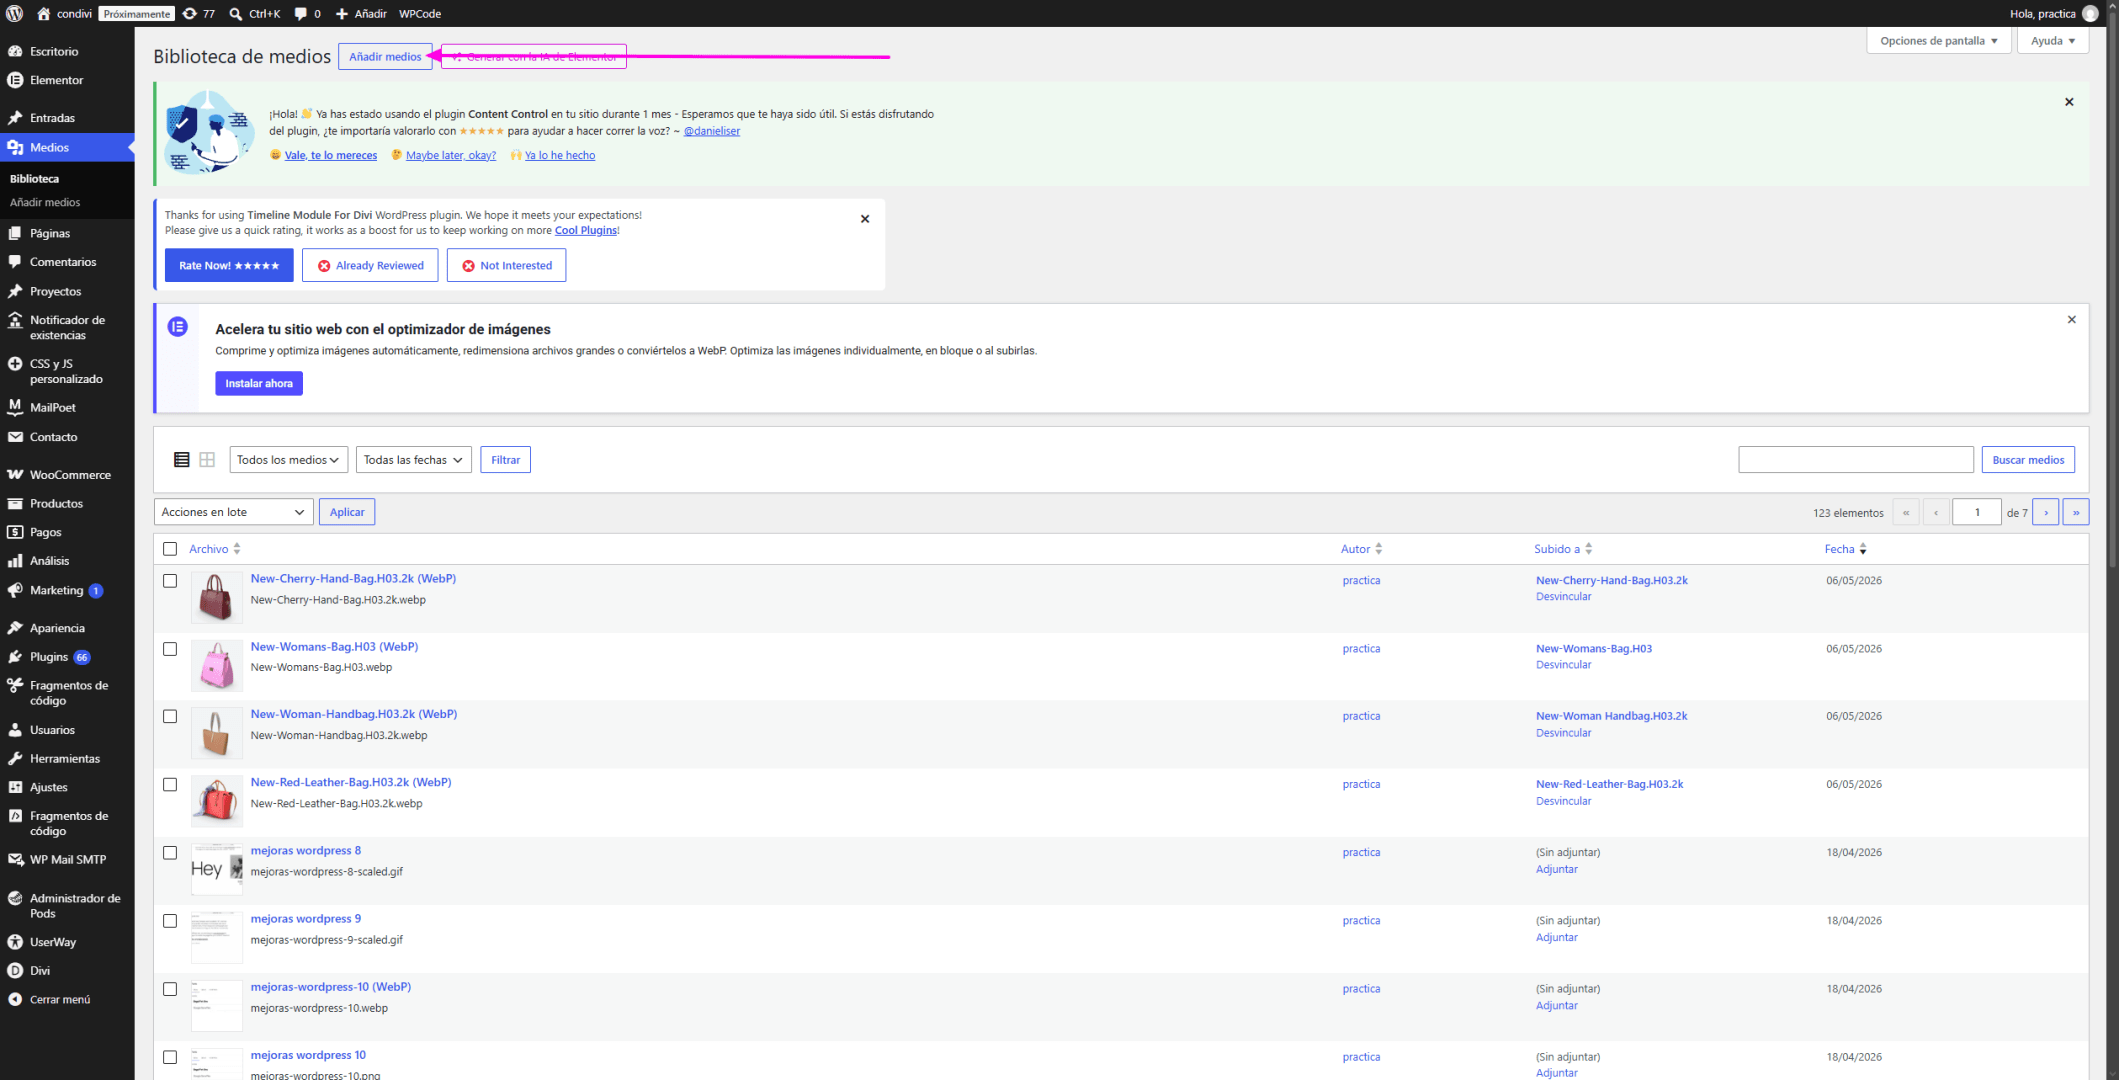Select the list view icon
Viewport: 2119px width, 1080px height.
[x=182, y=460]
